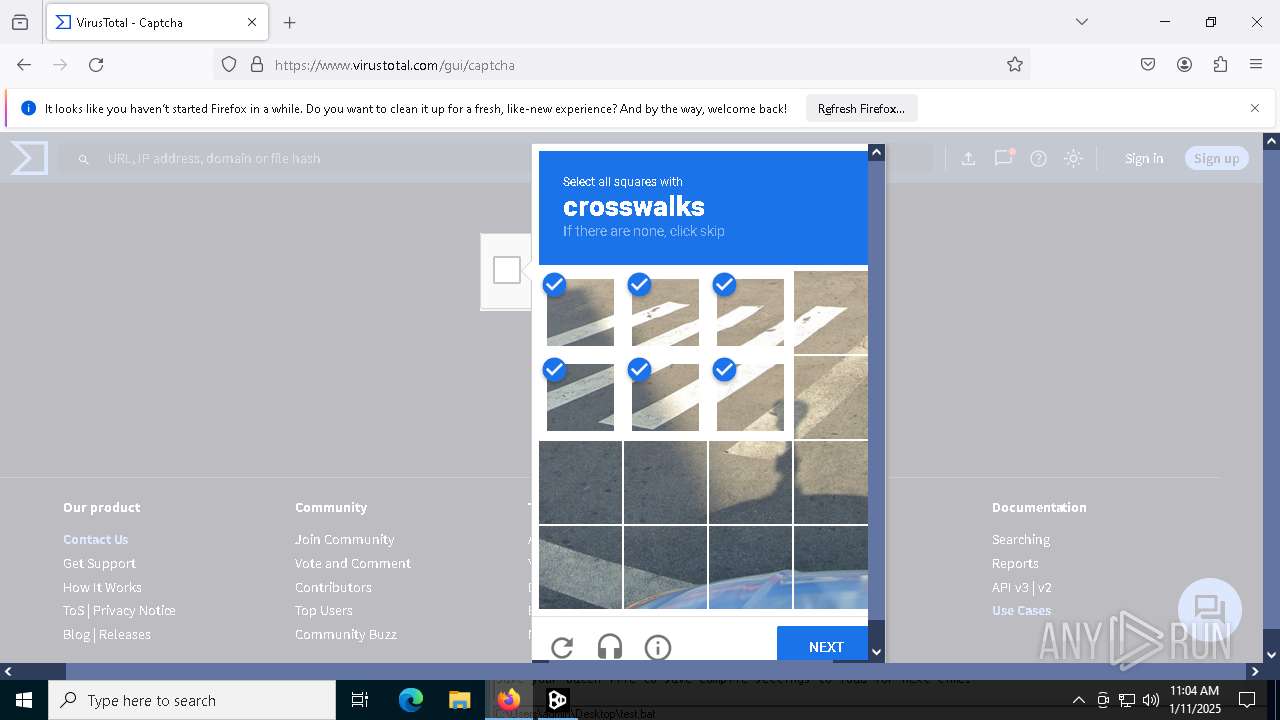Deselect second-row first crosswalk tile
The height and width of the screenshot is (720, 1280).
pyautogui.click(x=580, y=397)
